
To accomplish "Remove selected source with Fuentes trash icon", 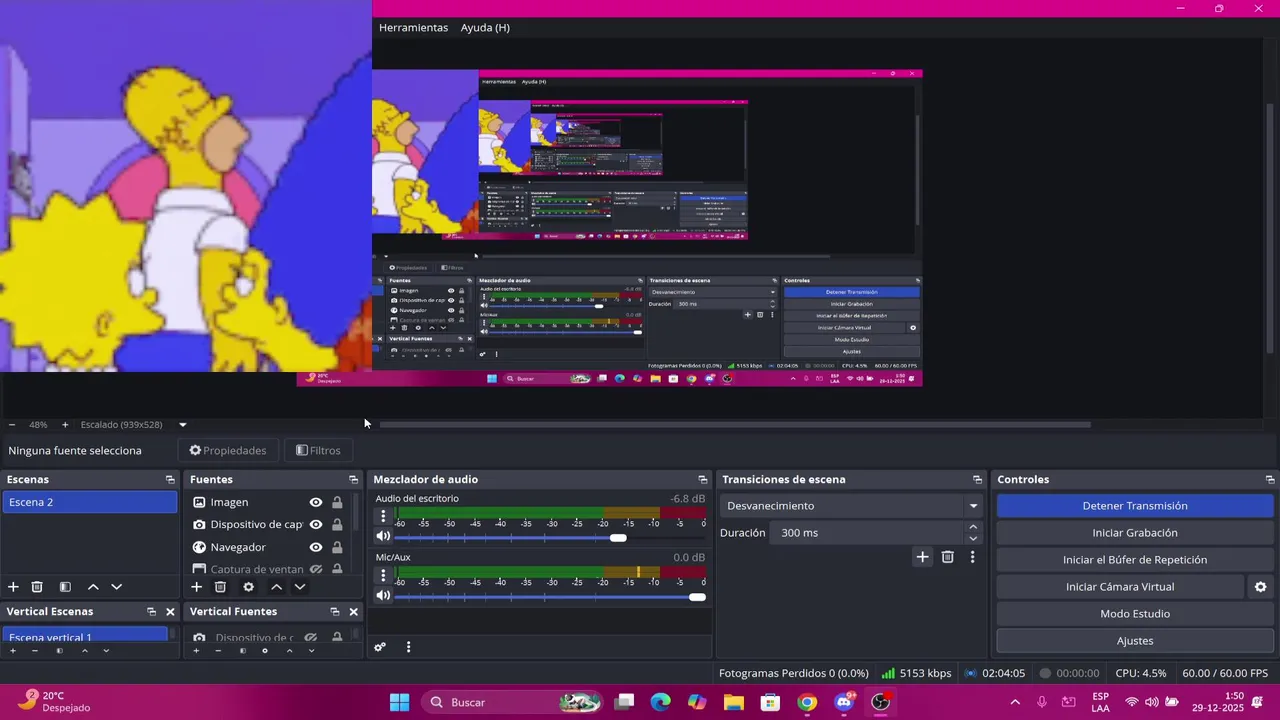I will [x=220, y=587].
